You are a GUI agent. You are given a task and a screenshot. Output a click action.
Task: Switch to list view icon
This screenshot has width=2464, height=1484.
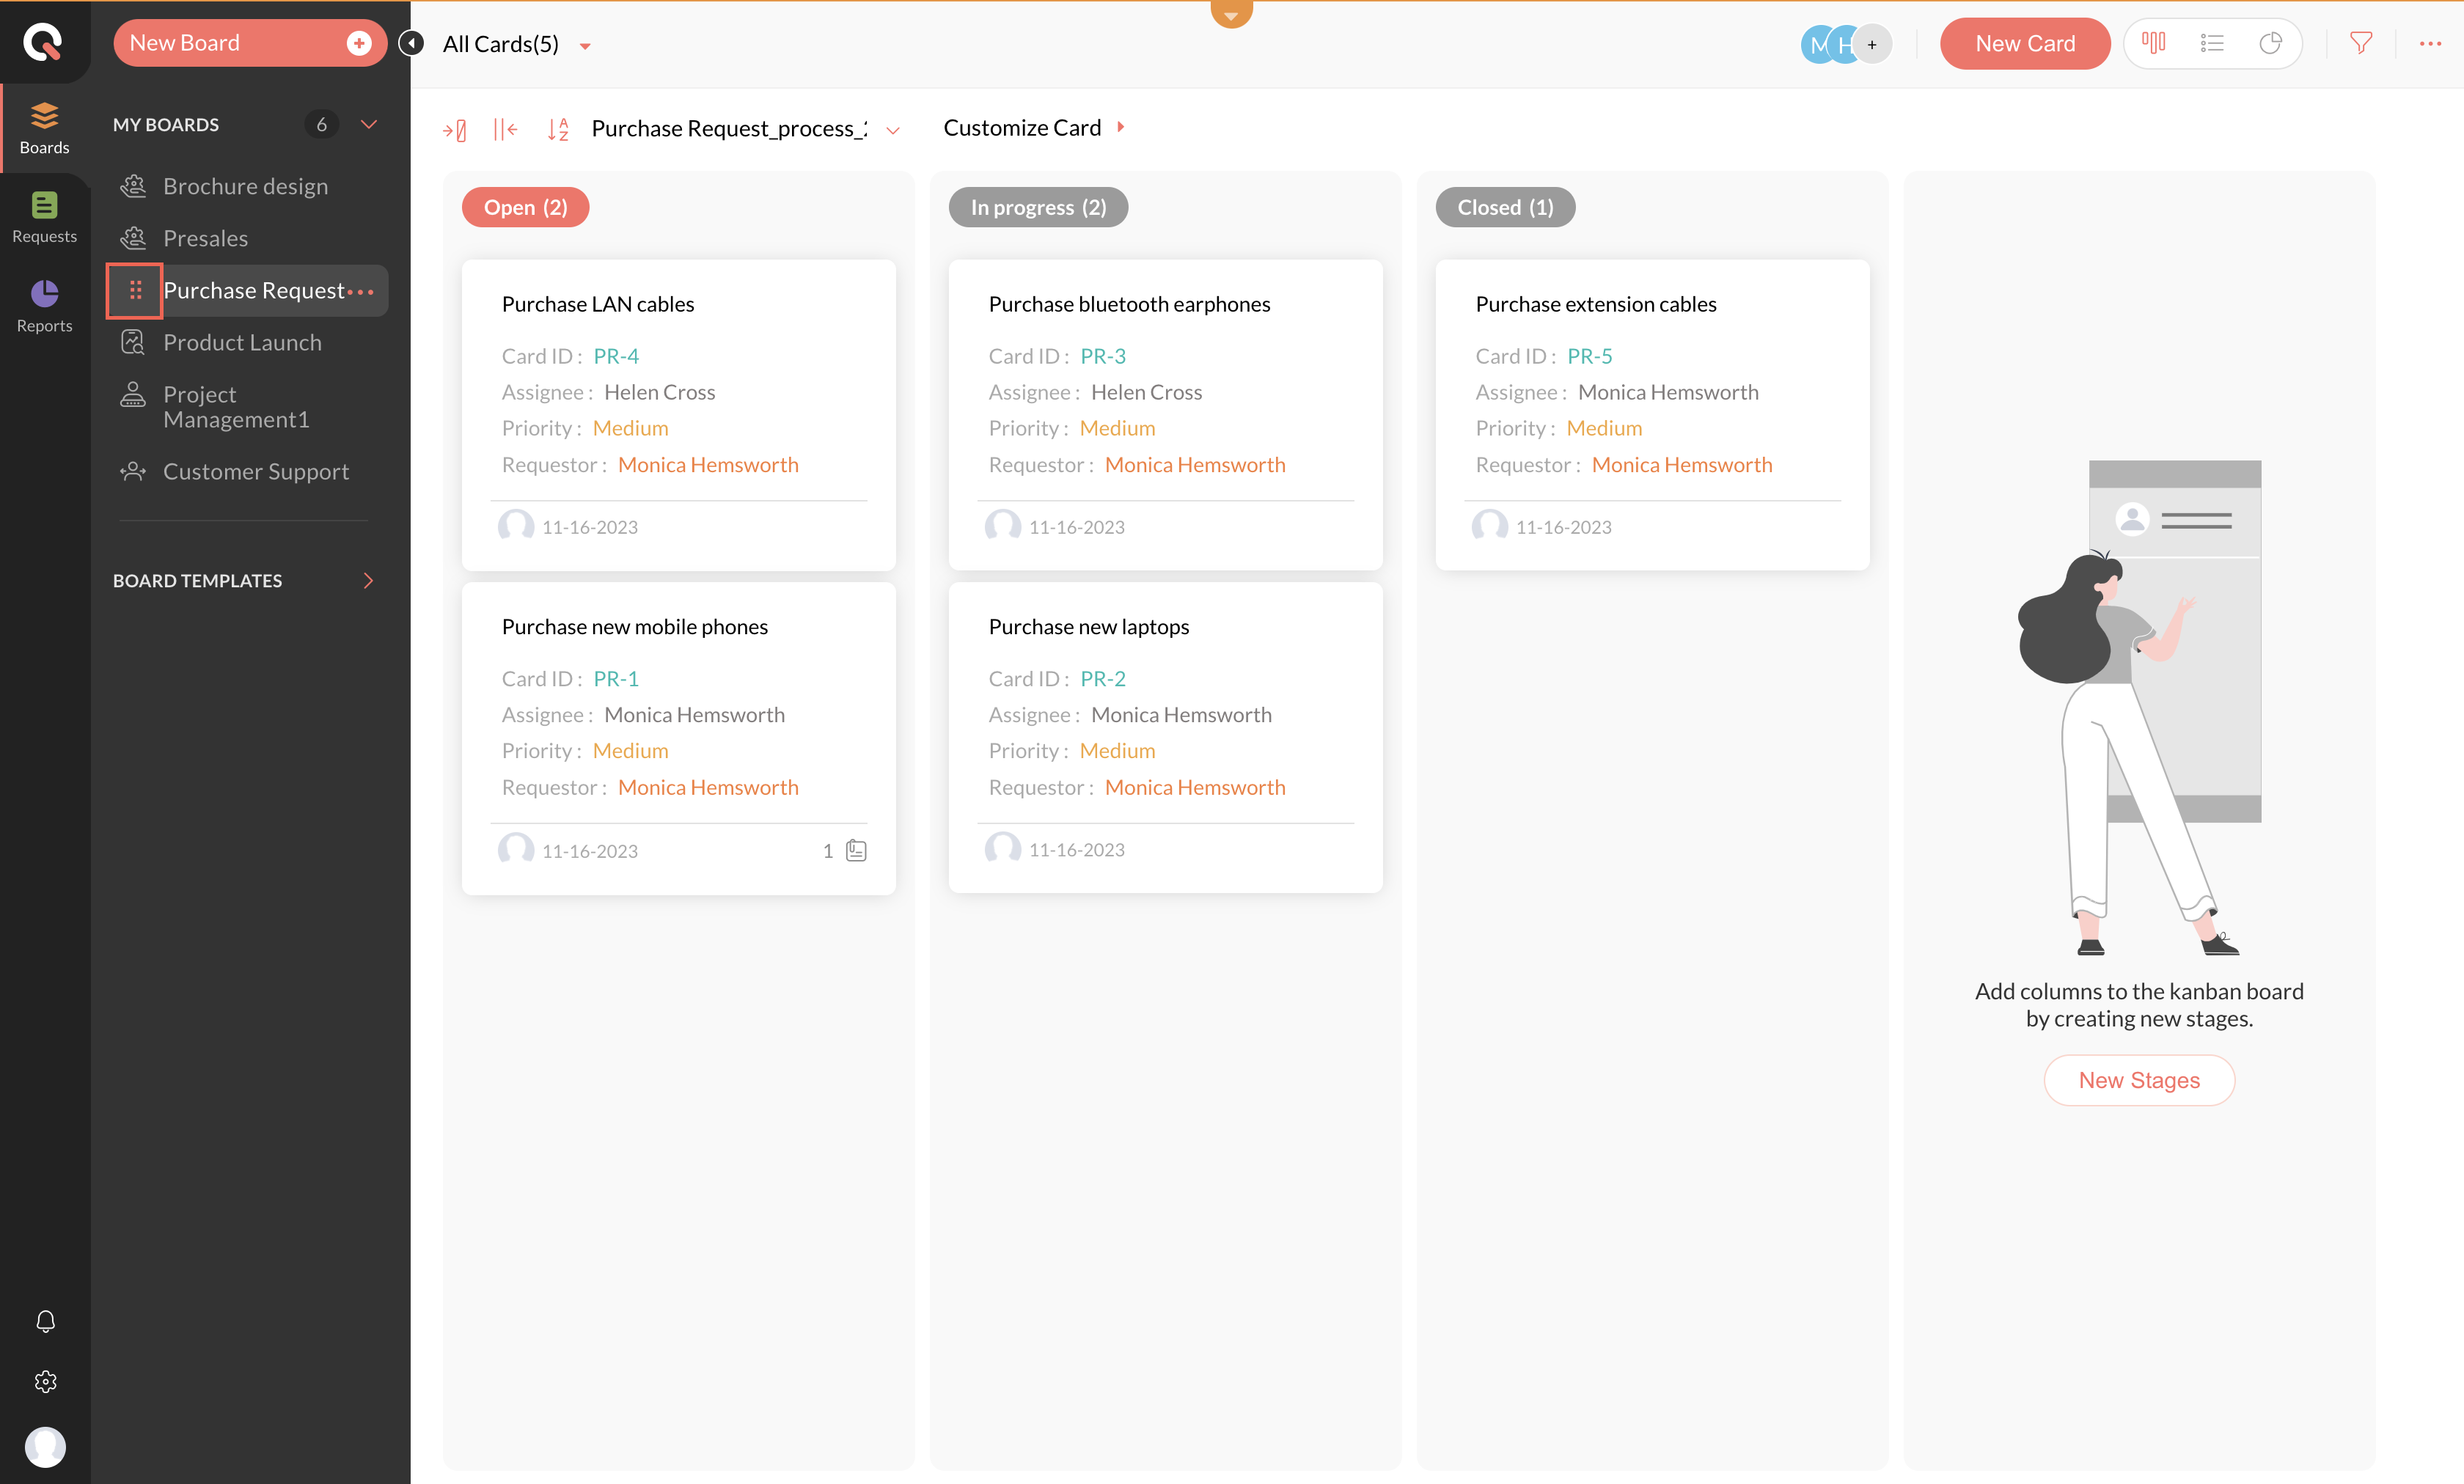(2212, 43)
